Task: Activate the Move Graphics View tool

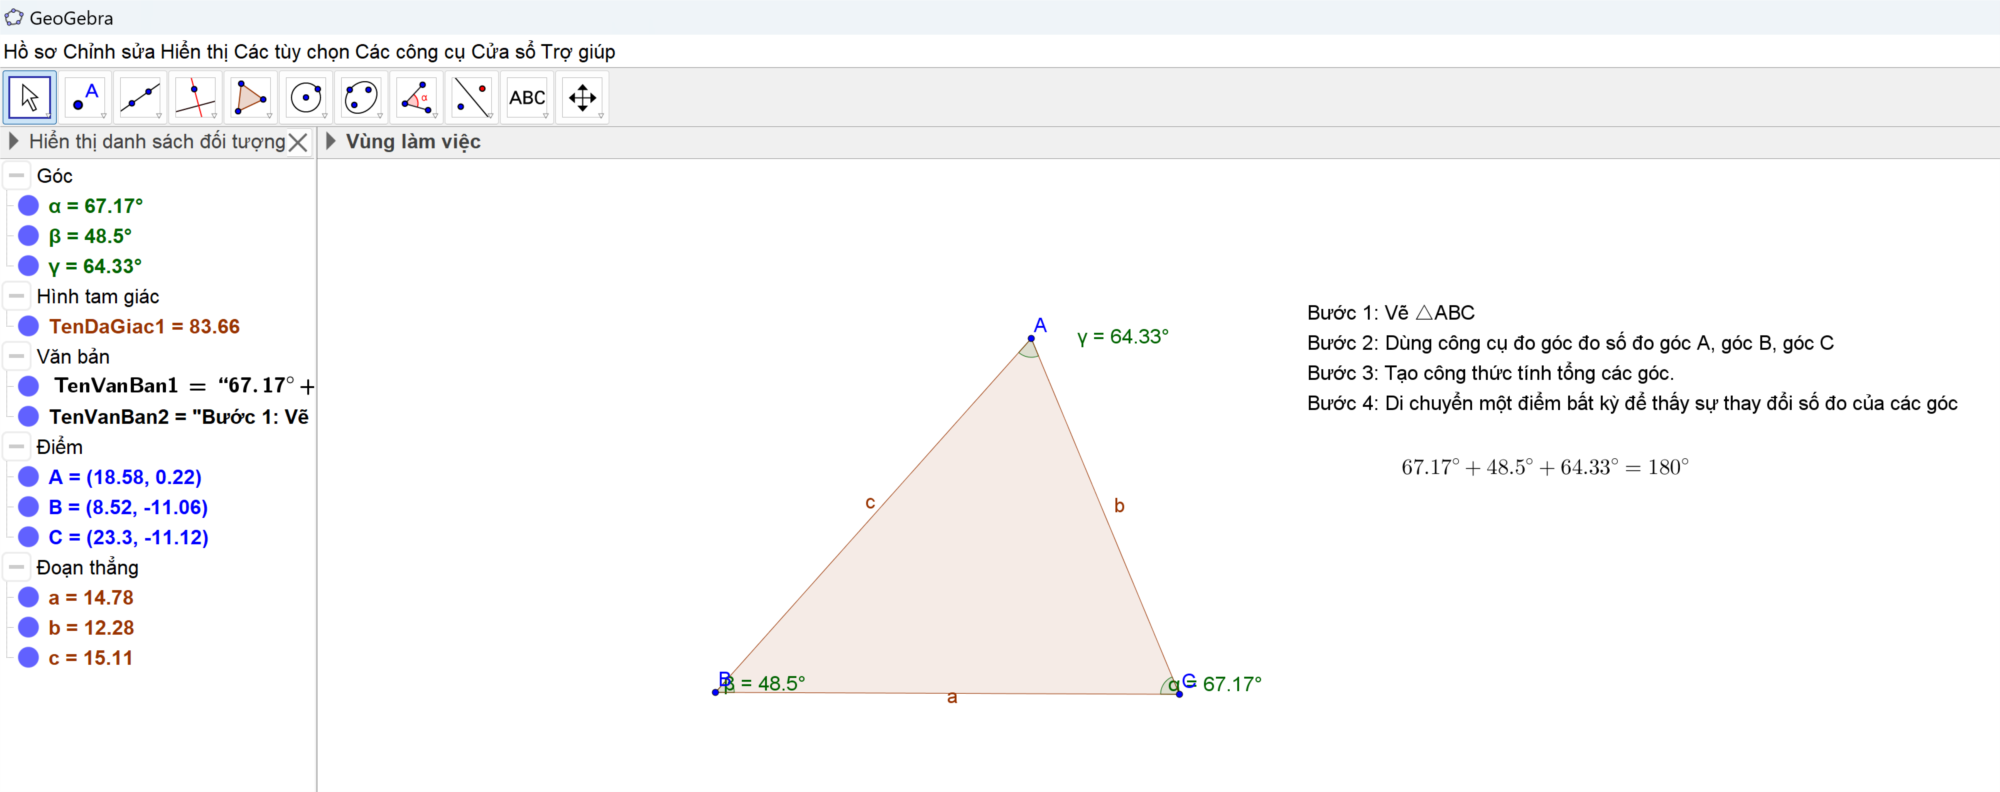Action: point(582,98)
